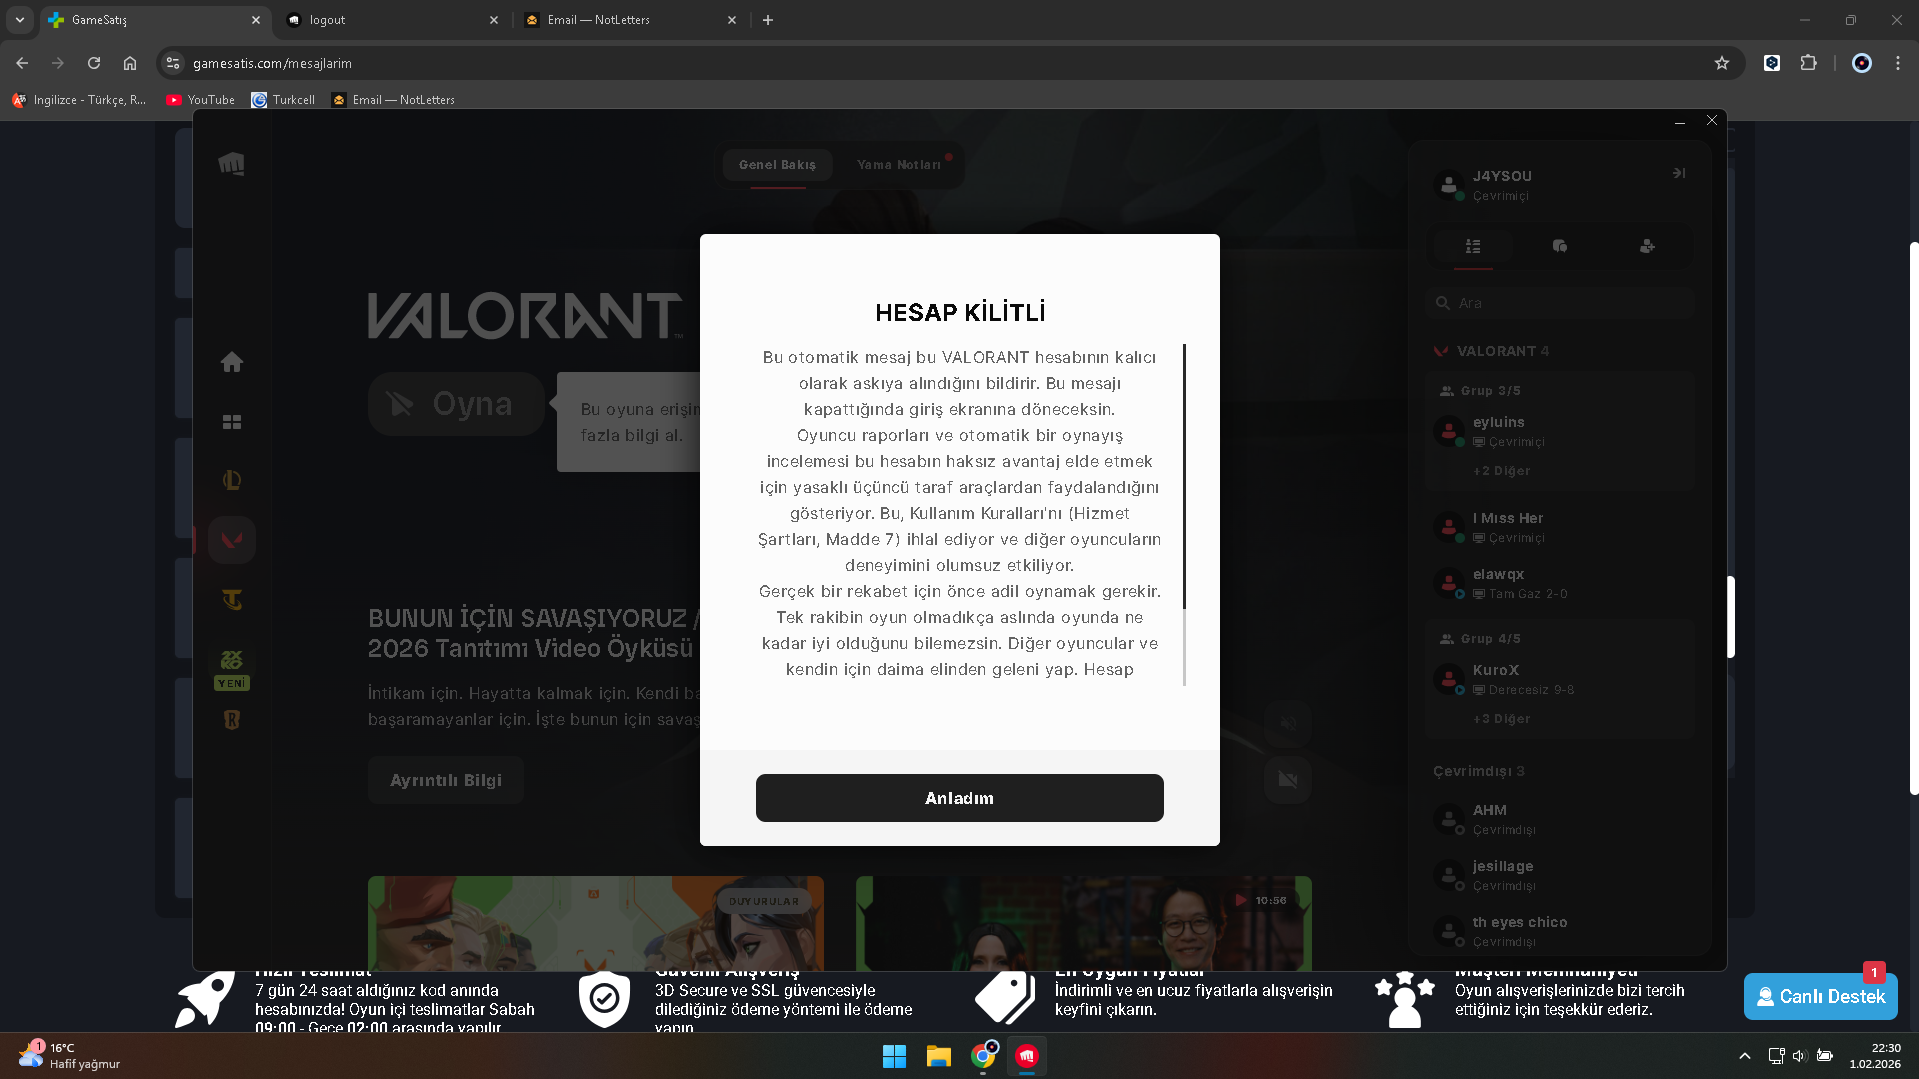Viewport: 1919px width, 1079px height.
Task: Open the games library grid icon
Action: (232, 422)
